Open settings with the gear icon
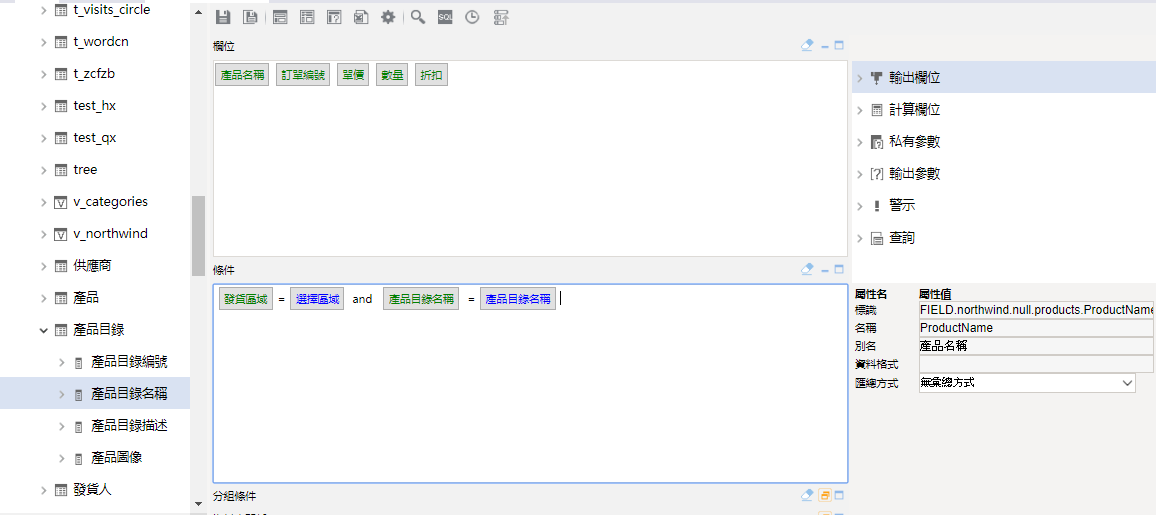Screen dimensions: 1156x515 tap(388, 17)
